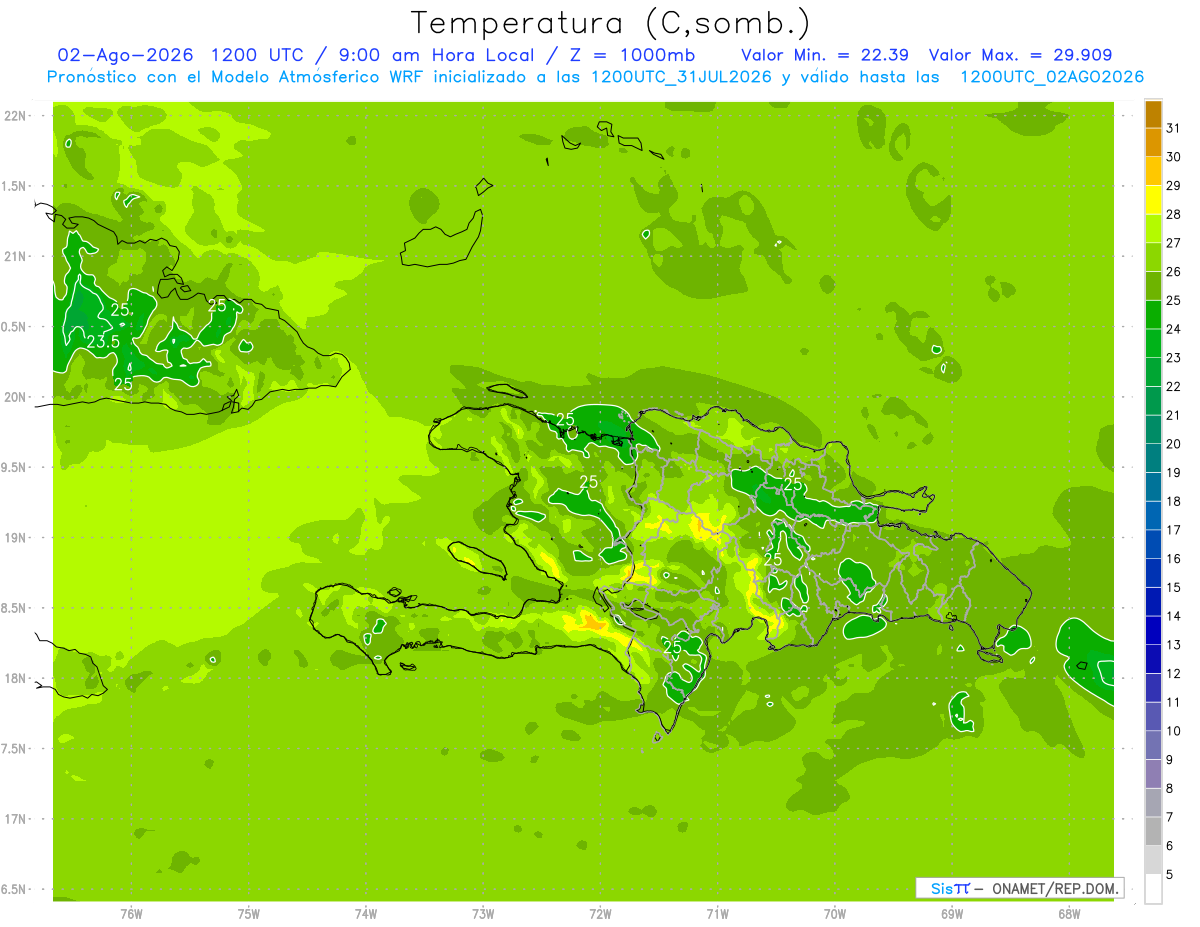Click the "28" colorbar scale label

(x=1174, y=214)
